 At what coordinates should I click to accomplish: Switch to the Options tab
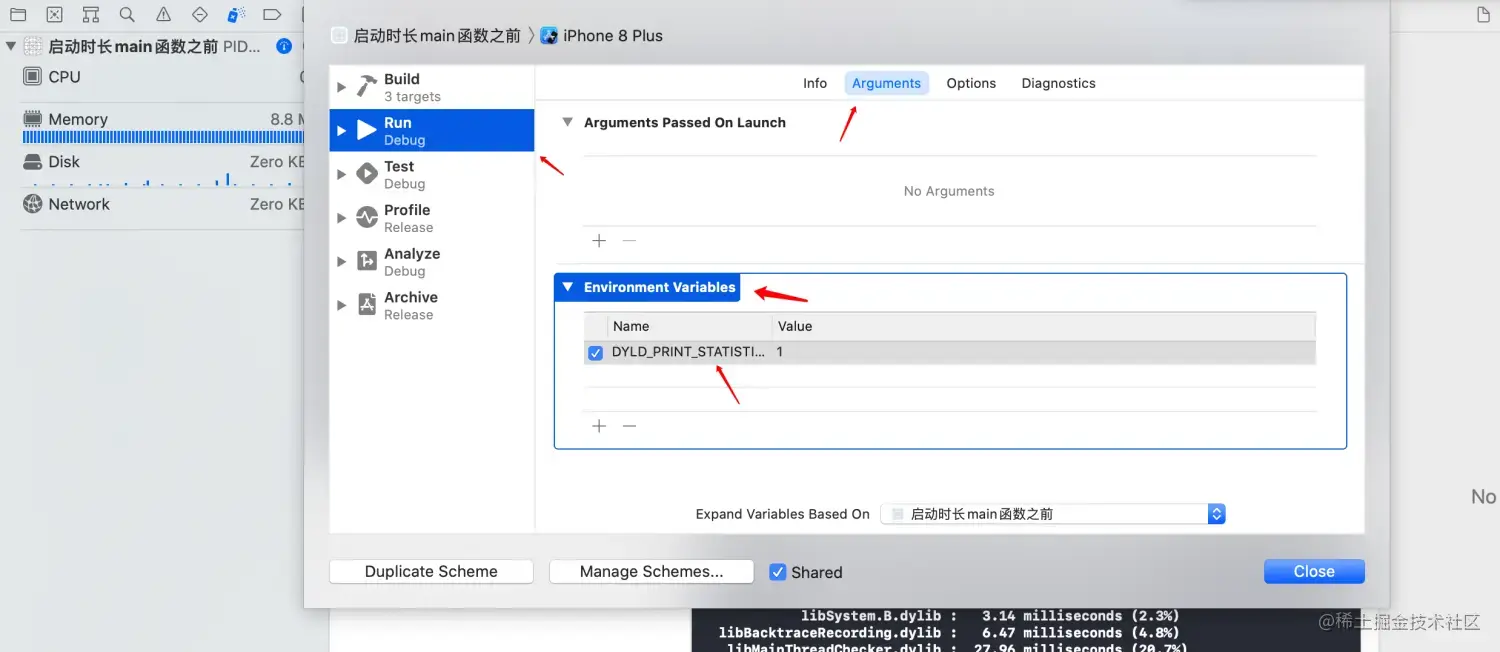tap(971, 83)
